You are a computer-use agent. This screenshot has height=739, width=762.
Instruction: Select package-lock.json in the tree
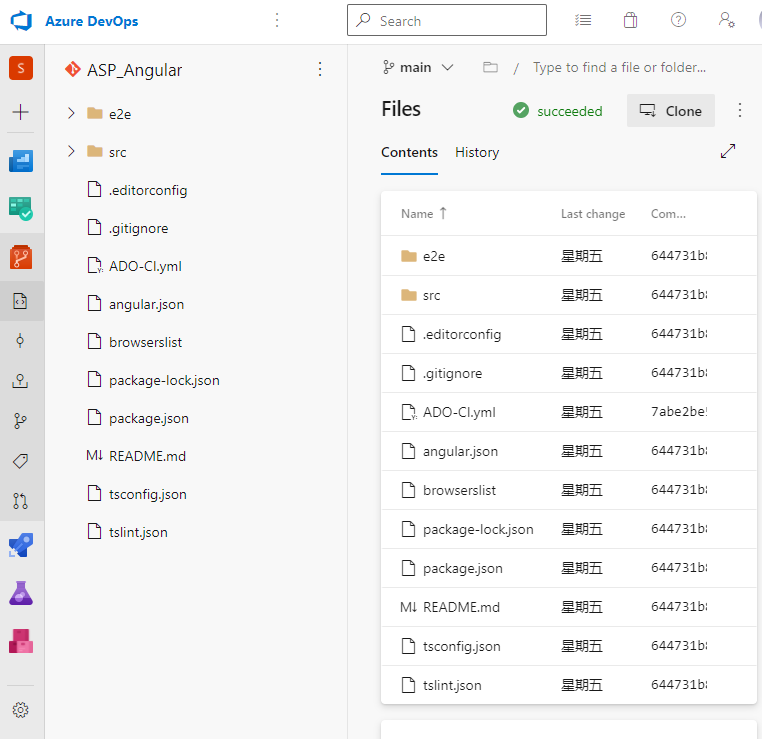coord(164,380)
